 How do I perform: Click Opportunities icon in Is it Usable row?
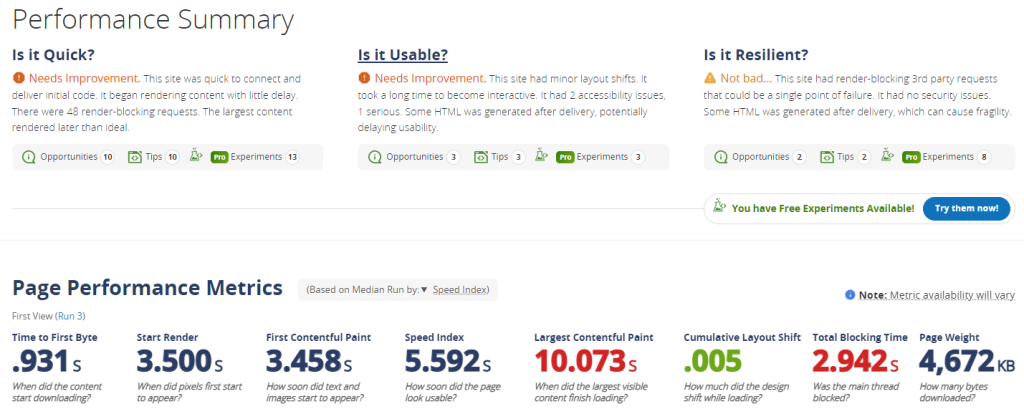click(x=374, y=157)
